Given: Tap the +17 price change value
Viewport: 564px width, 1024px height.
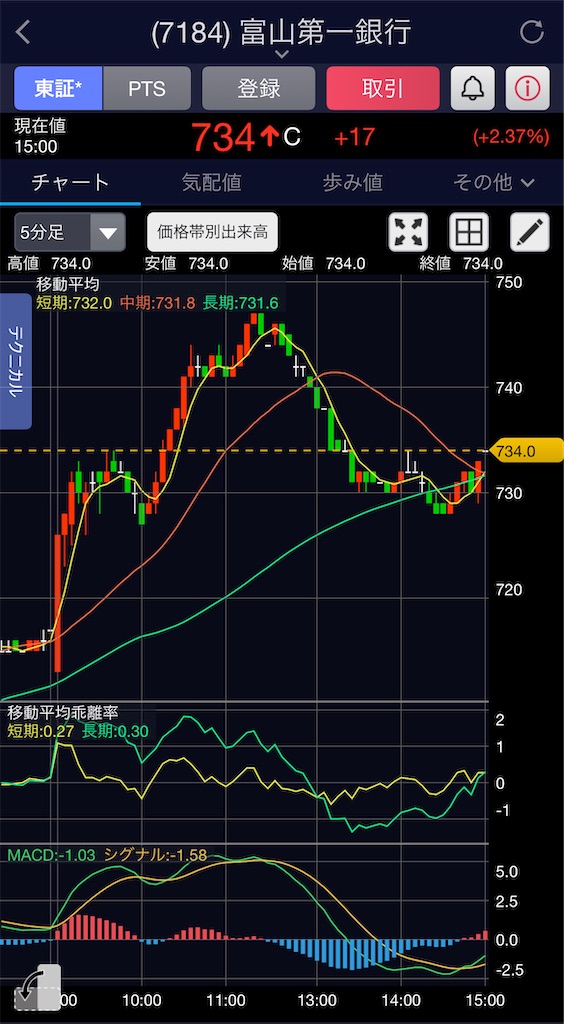Looking at the screenshot, I should point(354,137).
